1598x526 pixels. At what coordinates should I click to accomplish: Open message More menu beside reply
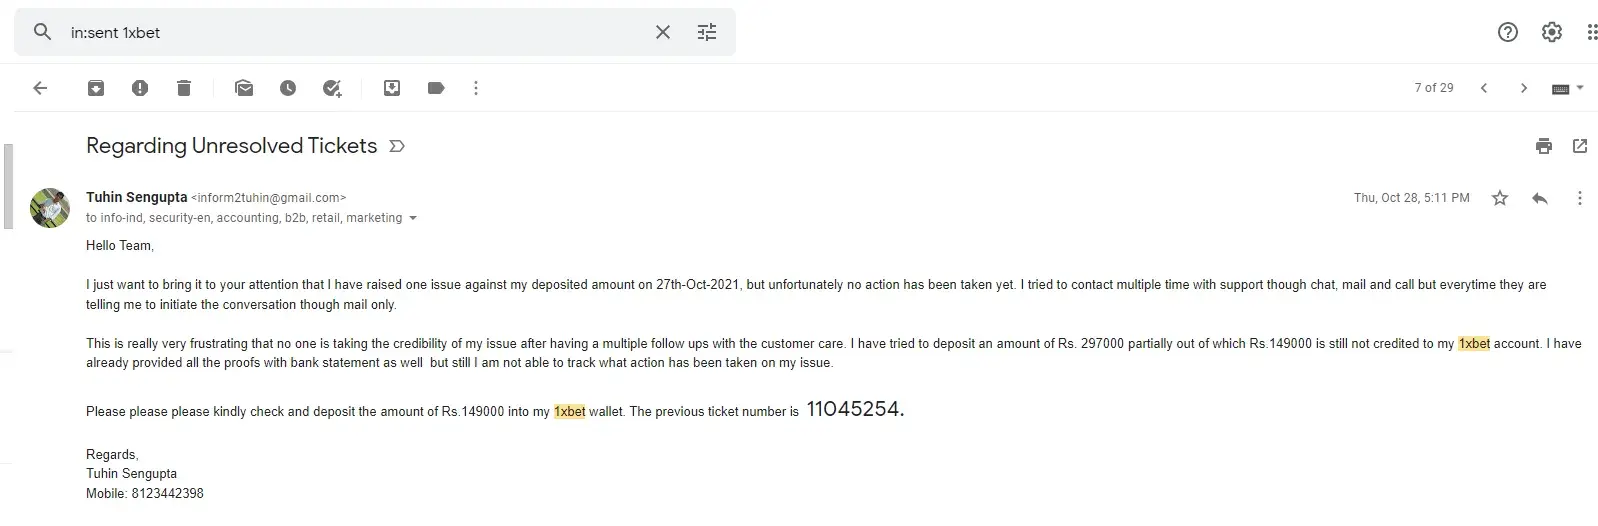[1580, 198]
